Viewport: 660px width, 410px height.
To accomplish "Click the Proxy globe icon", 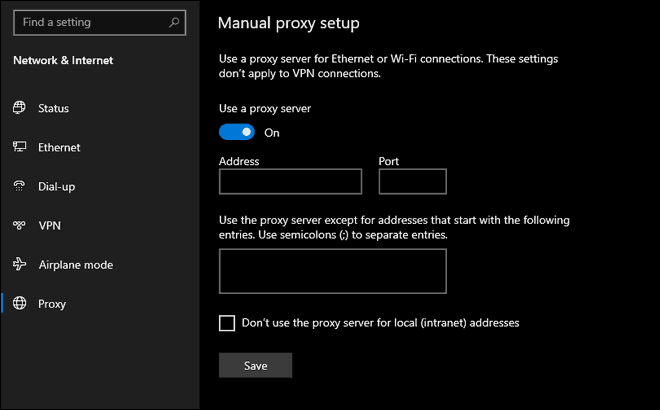I will click(19, 303).
